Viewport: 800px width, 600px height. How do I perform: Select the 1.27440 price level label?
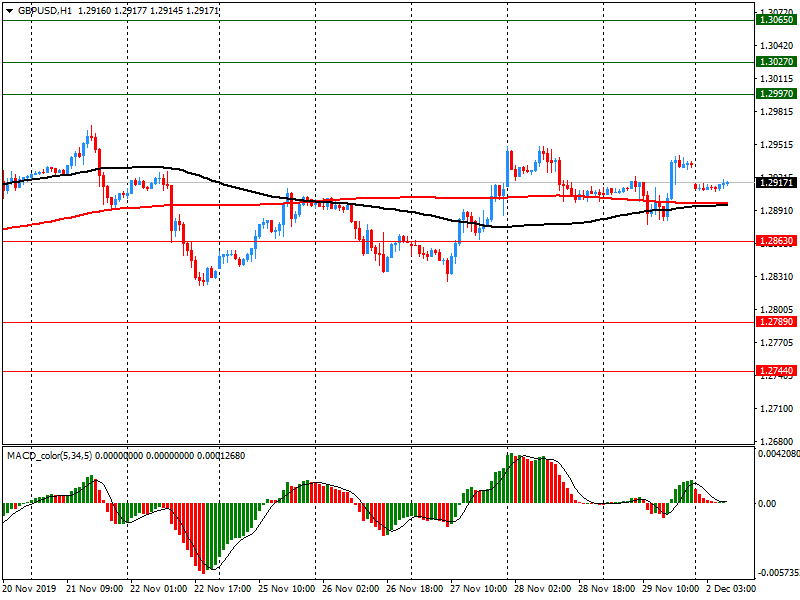click(x=776, y=371)
